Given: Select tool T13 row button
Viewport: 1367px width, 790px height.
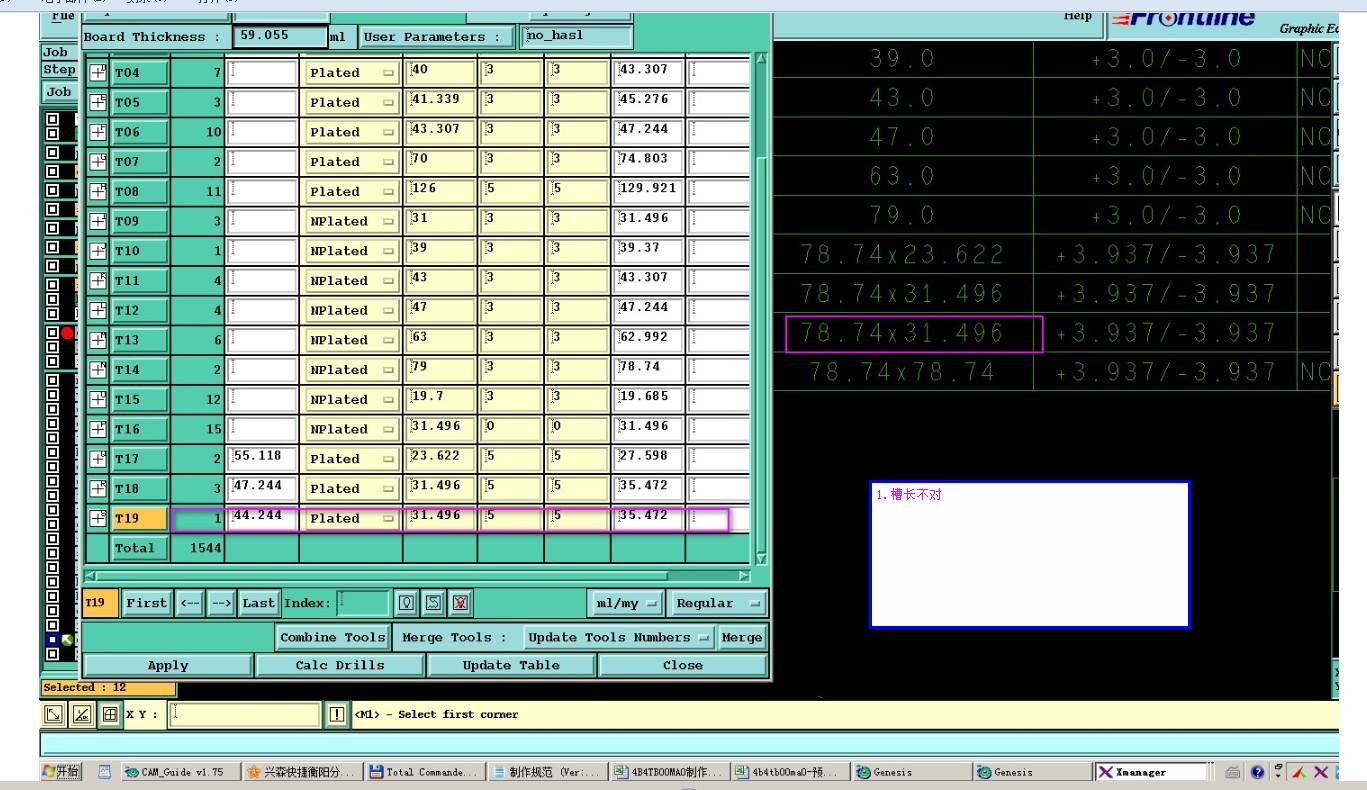Looking at the screenshot, I should pos(139,340).
